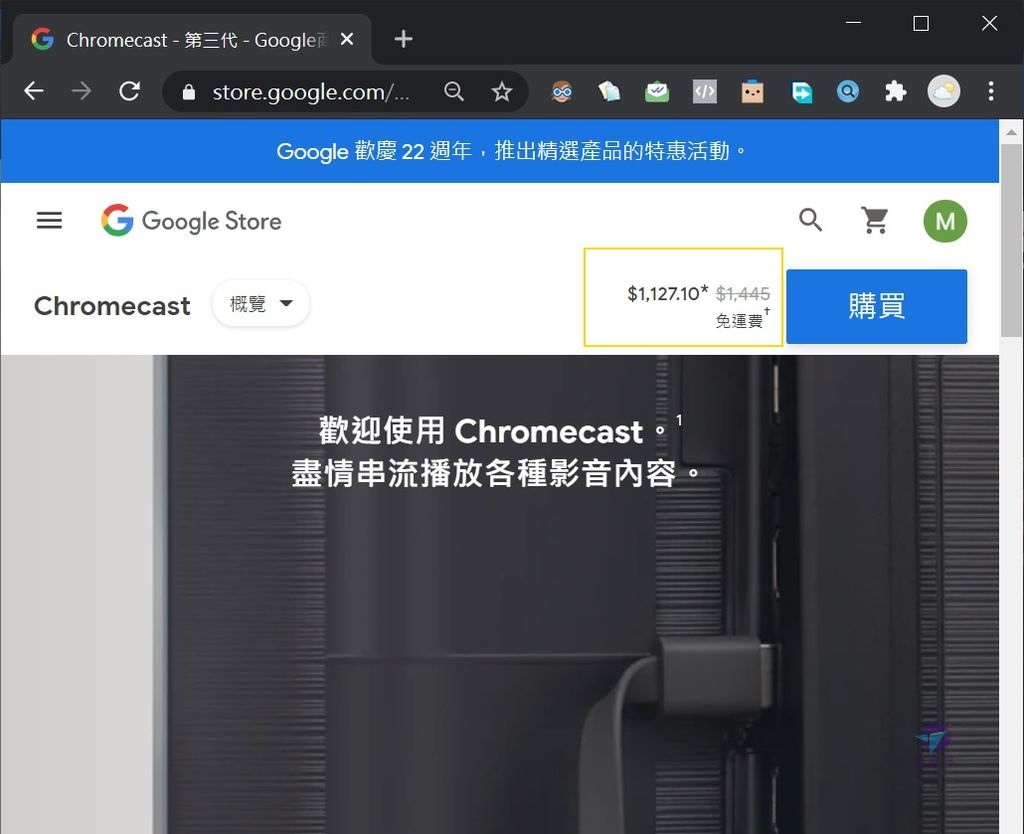The height and width of the screenshot is (834, 1024).
Task: Open the blue arrow page extension
Action: pos(801,91)
